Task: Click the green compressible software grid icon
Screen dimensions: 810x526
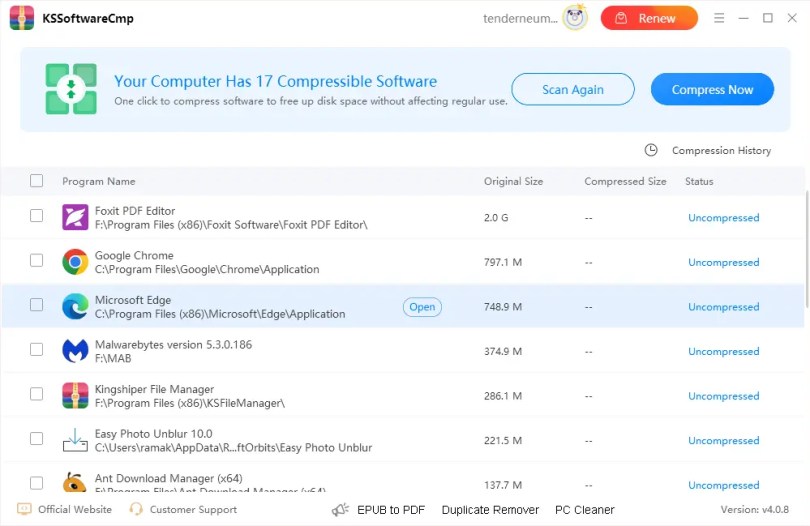Action: coord(71,89)
